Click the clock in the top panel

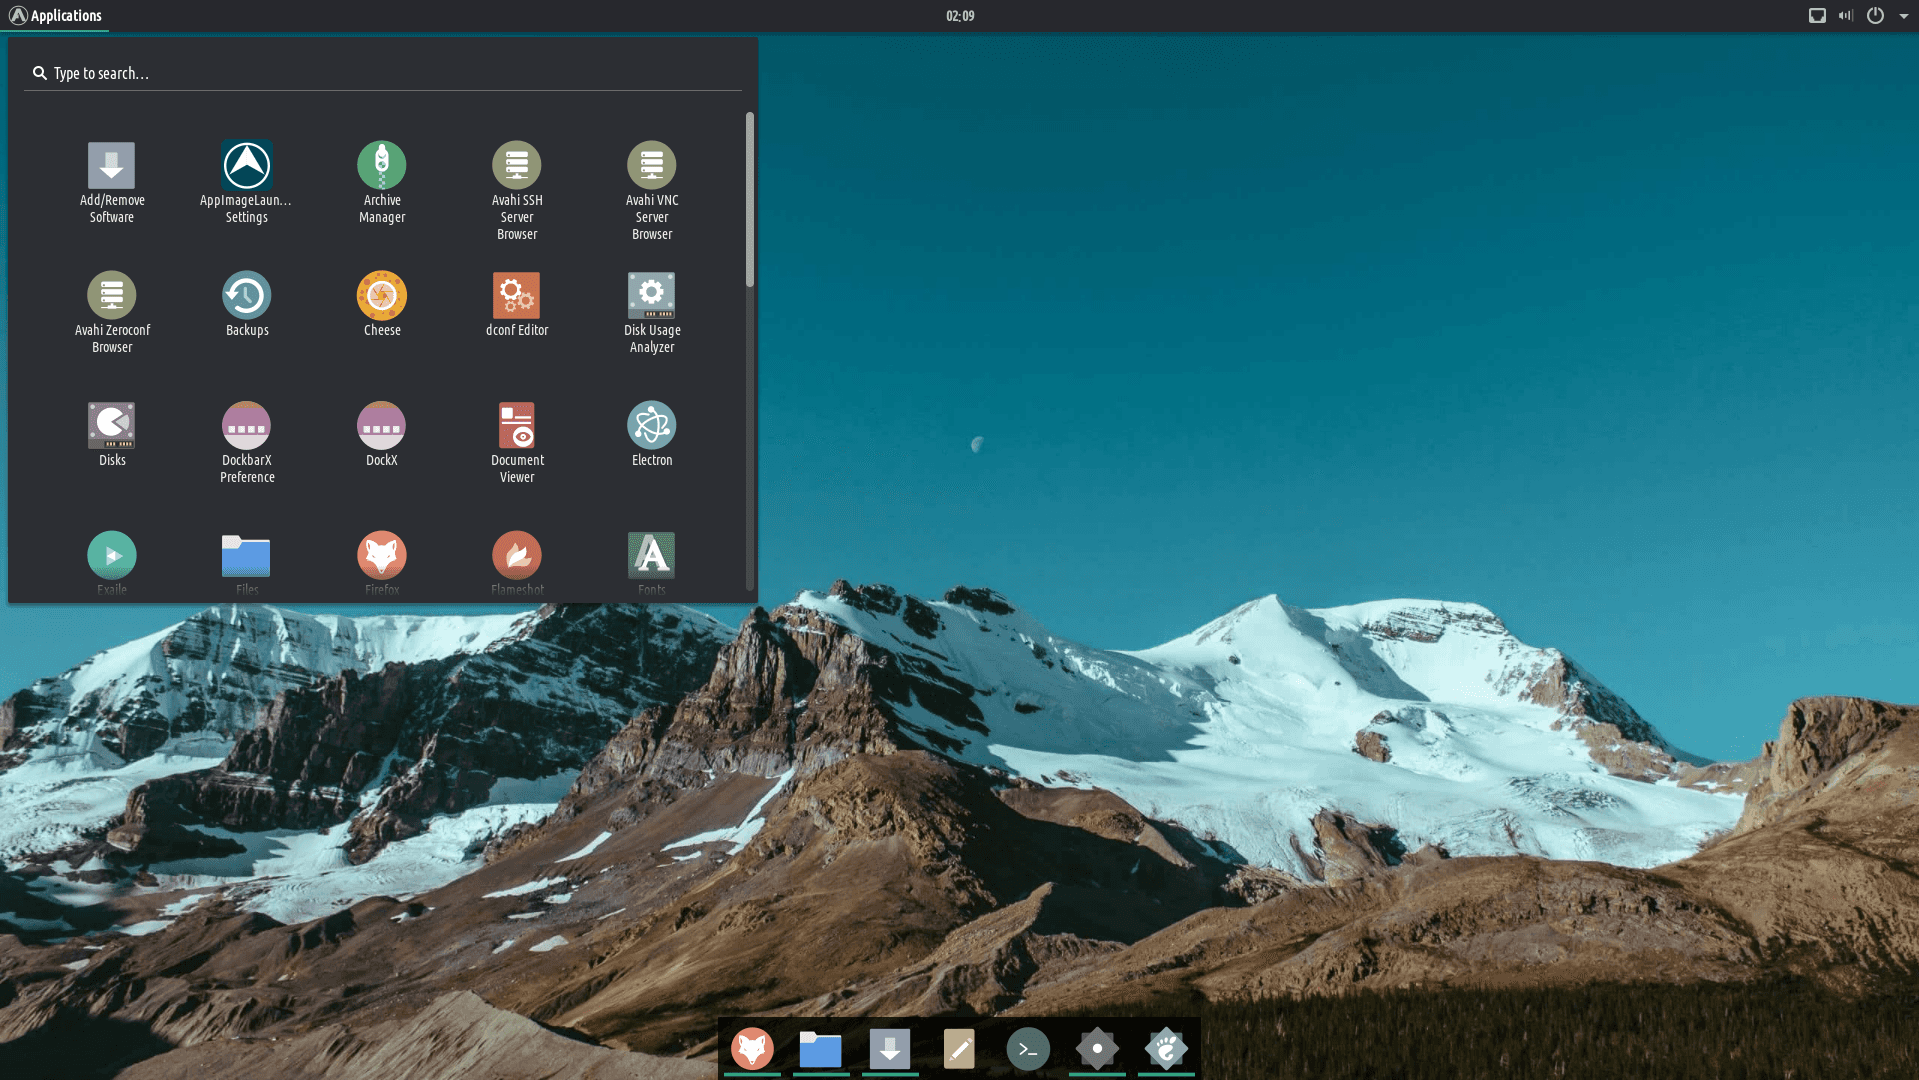(x=959, y=15)
